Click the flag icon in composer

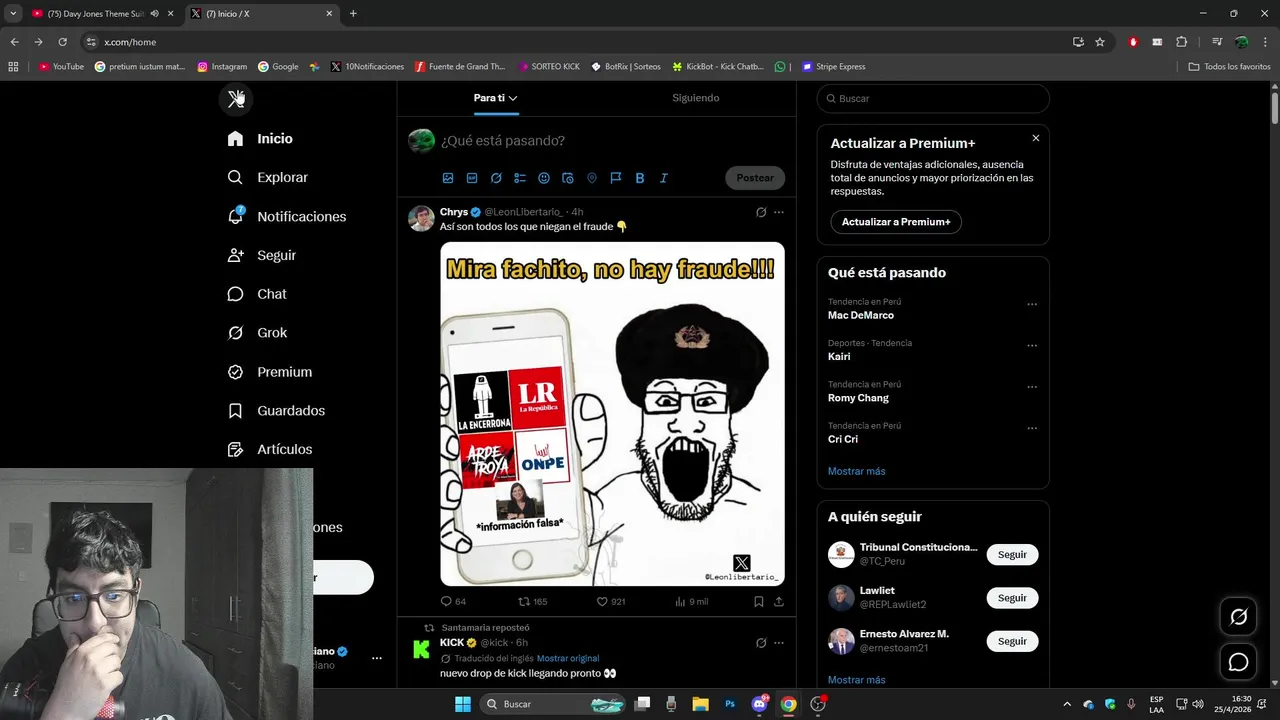click(616, 178)
